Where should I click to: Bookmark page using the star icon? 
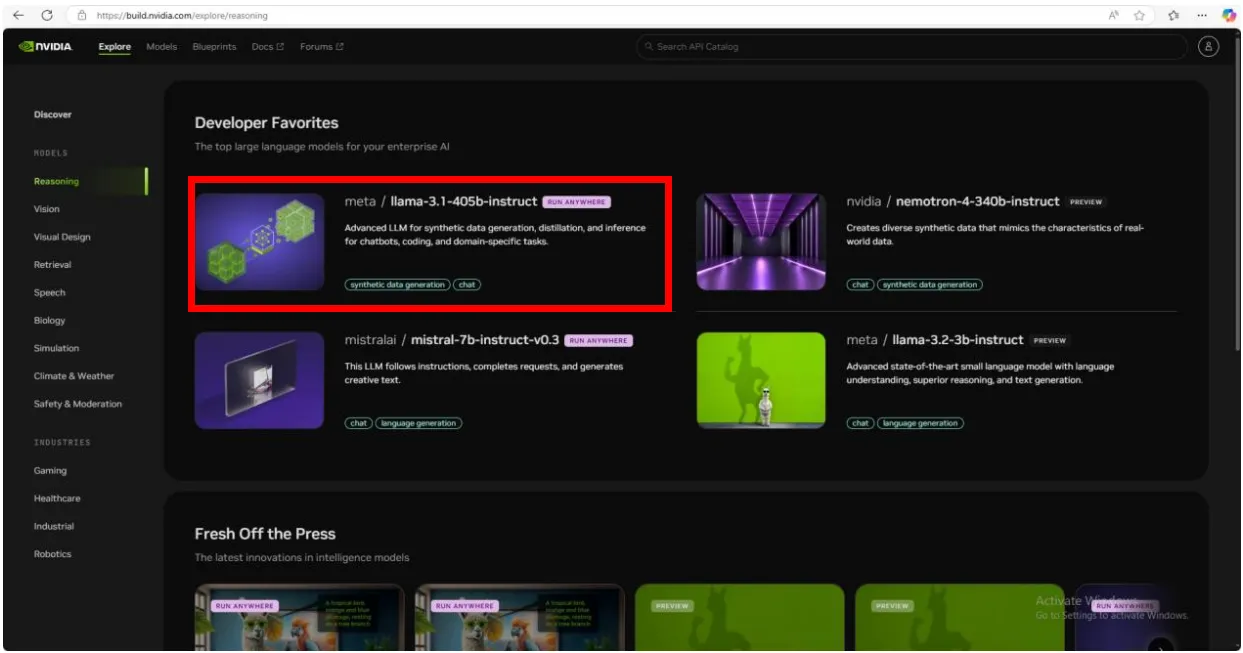(1139, 15)
